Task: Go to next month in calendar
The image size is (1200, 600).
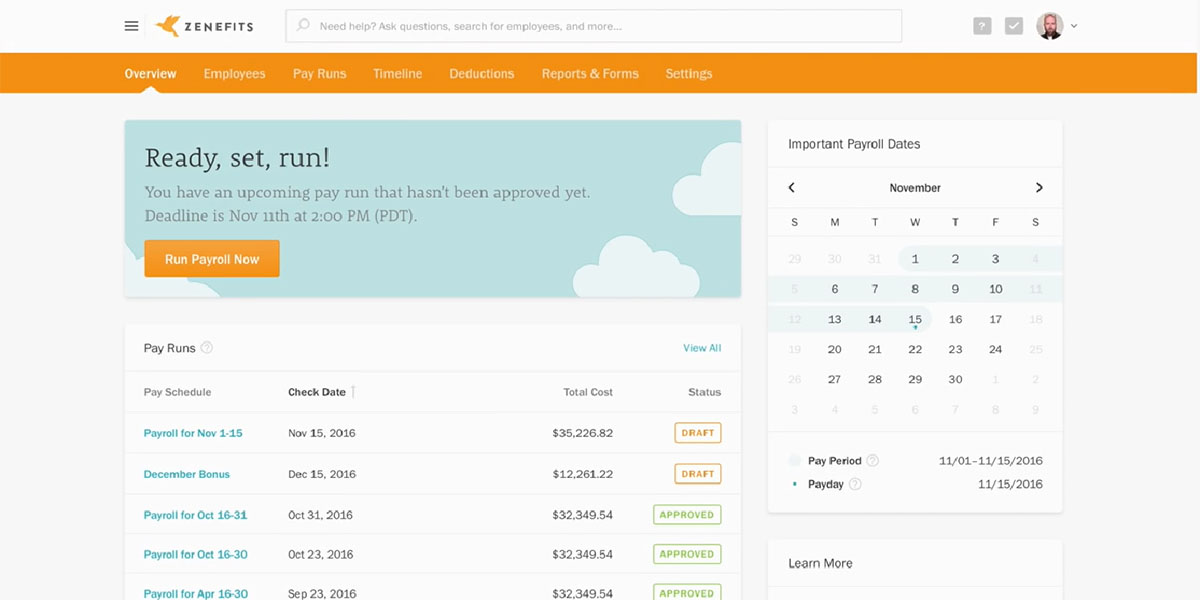Action: (1039, 188)
